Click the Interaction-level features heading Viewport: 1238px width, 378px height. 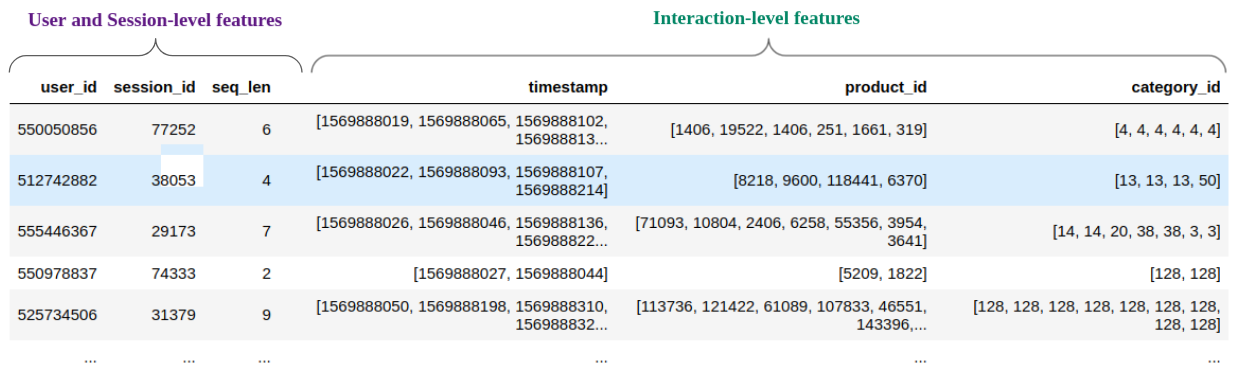click(756, 18)
